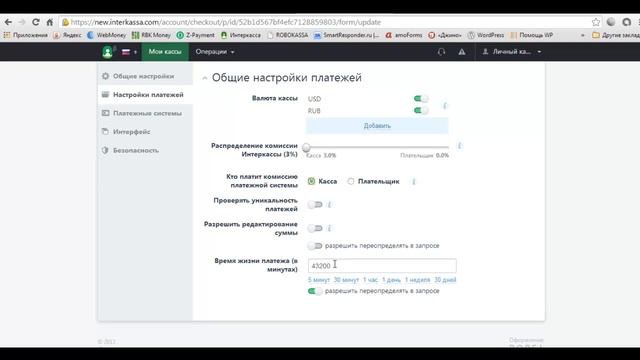This screenshot has height=360, width=640.
Task: Set lifetime to 1 час
Action: [370, 280]
